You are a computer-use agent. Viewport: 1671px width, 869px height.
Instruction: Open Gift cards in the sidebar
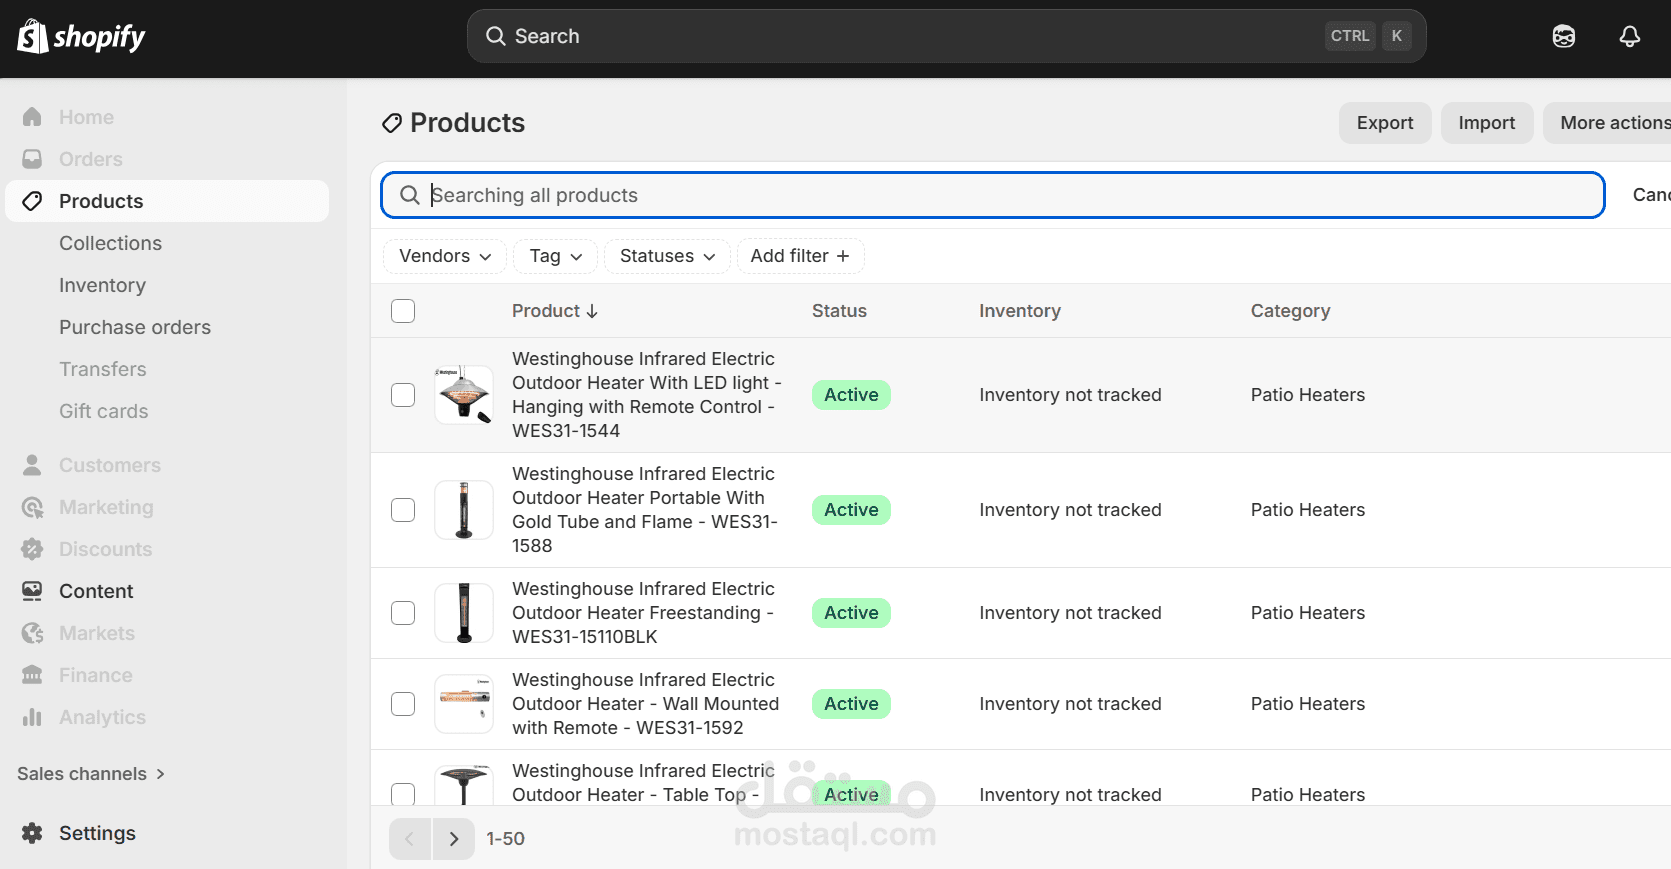(104, 411)
